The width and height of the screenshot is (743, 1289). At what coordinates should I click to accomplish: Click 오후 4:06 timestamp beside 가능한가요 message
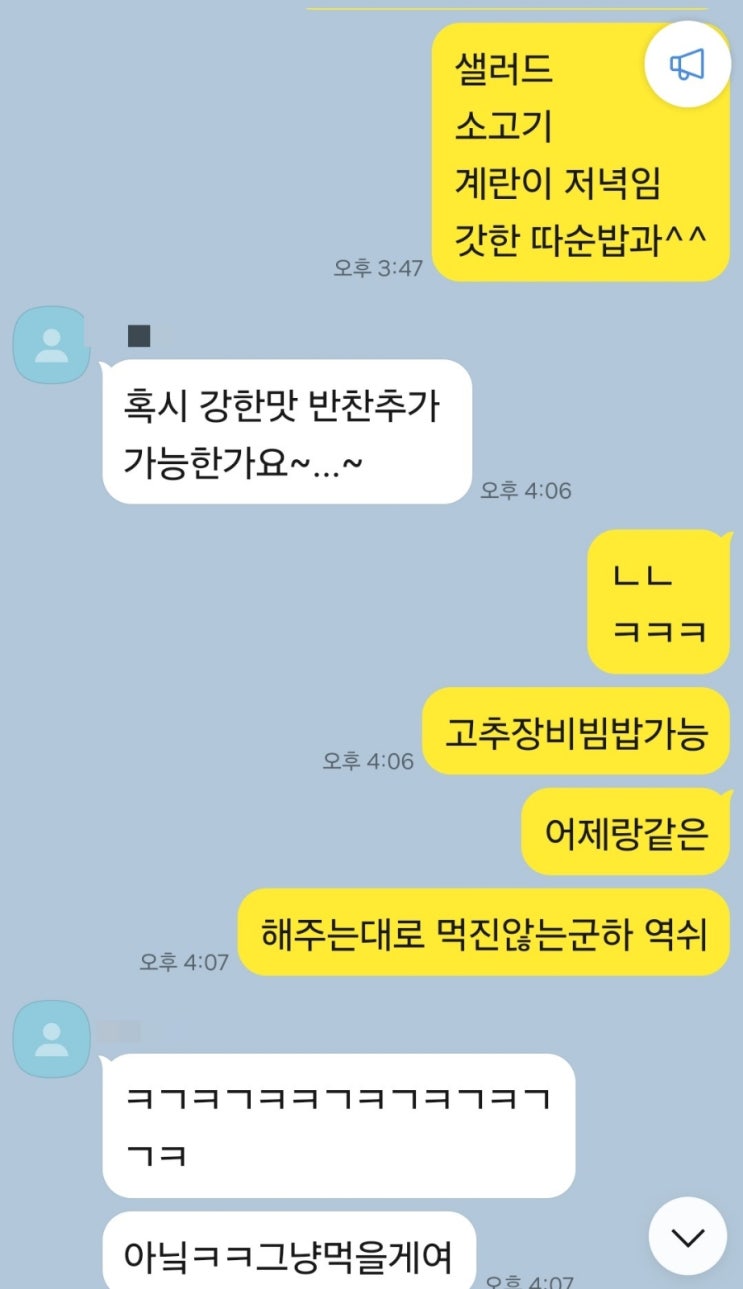coord(526,491)
